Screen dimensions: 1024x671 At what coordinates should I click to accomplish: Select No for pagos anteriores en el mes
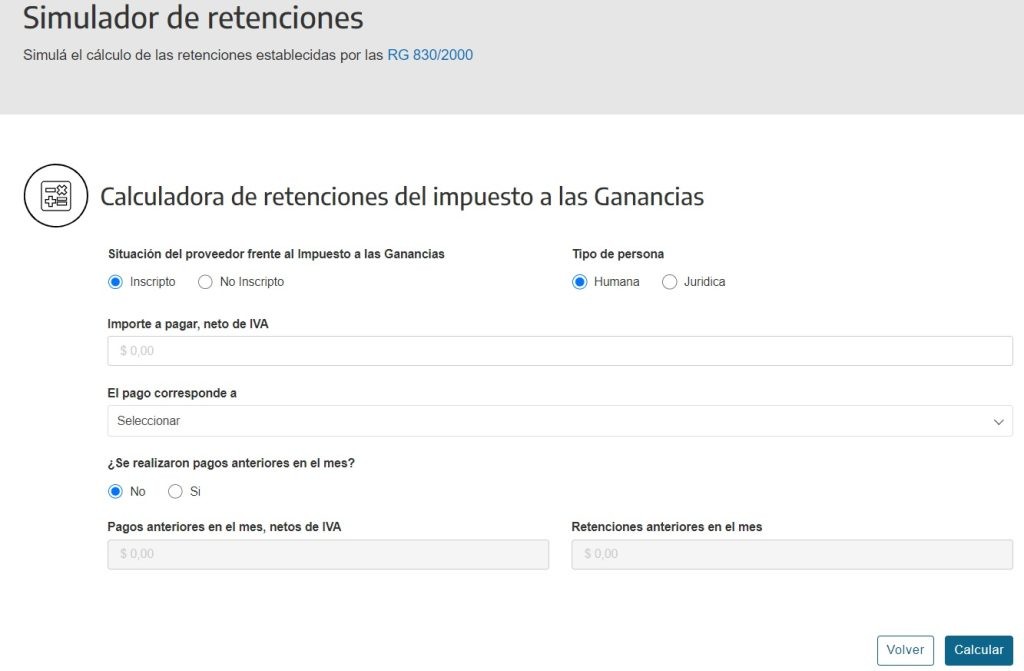pos(115,491)
